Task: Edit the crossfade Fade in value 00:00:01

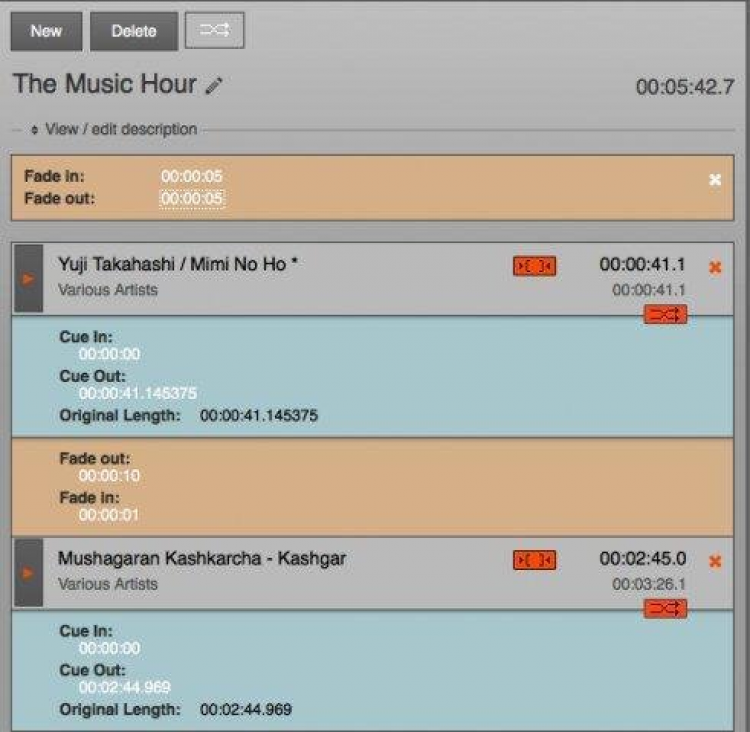Action: [x=110, y=515]
